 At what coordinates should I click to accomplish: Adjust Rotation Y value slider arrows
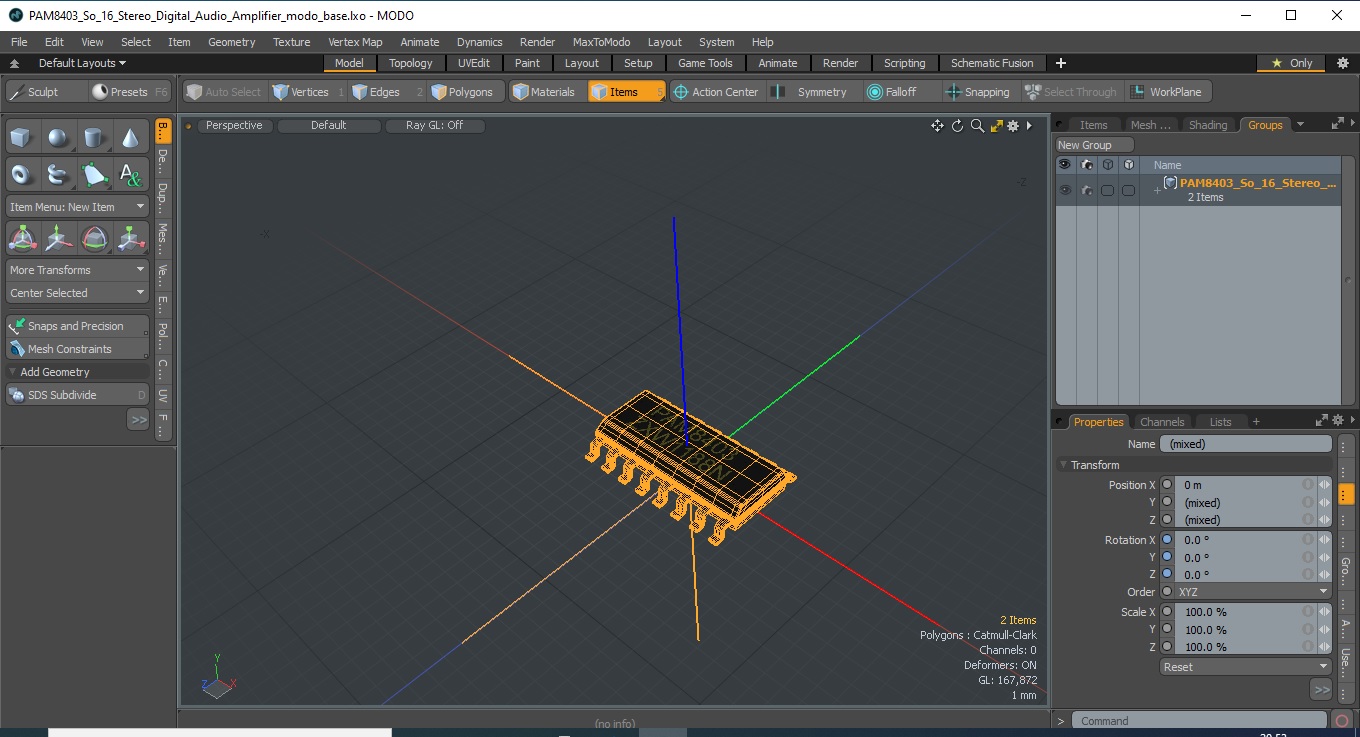point(1325,557)
